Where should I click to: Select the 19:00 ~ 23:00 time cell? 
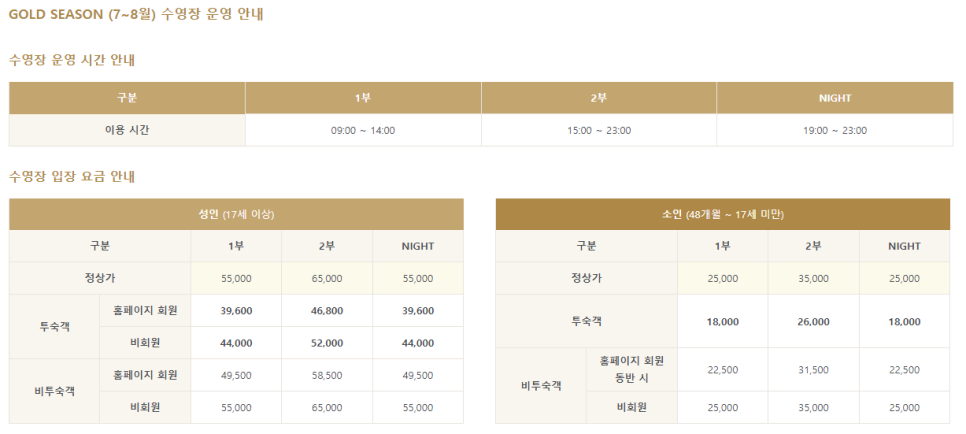coord(835,131)
